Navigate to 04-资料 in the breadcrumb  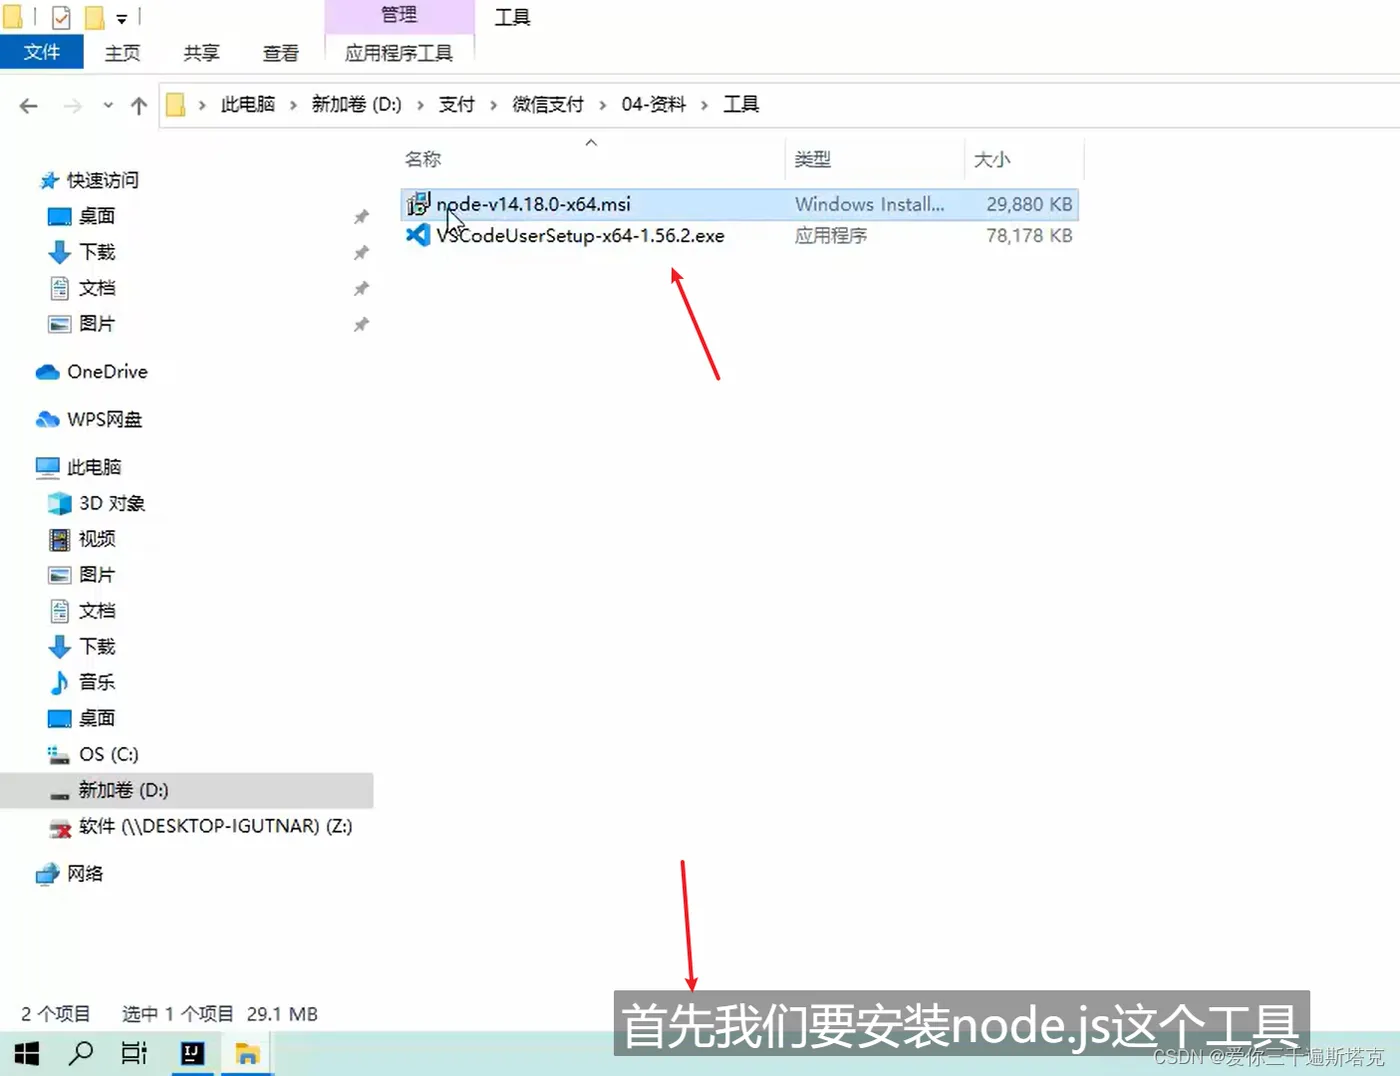654,104
